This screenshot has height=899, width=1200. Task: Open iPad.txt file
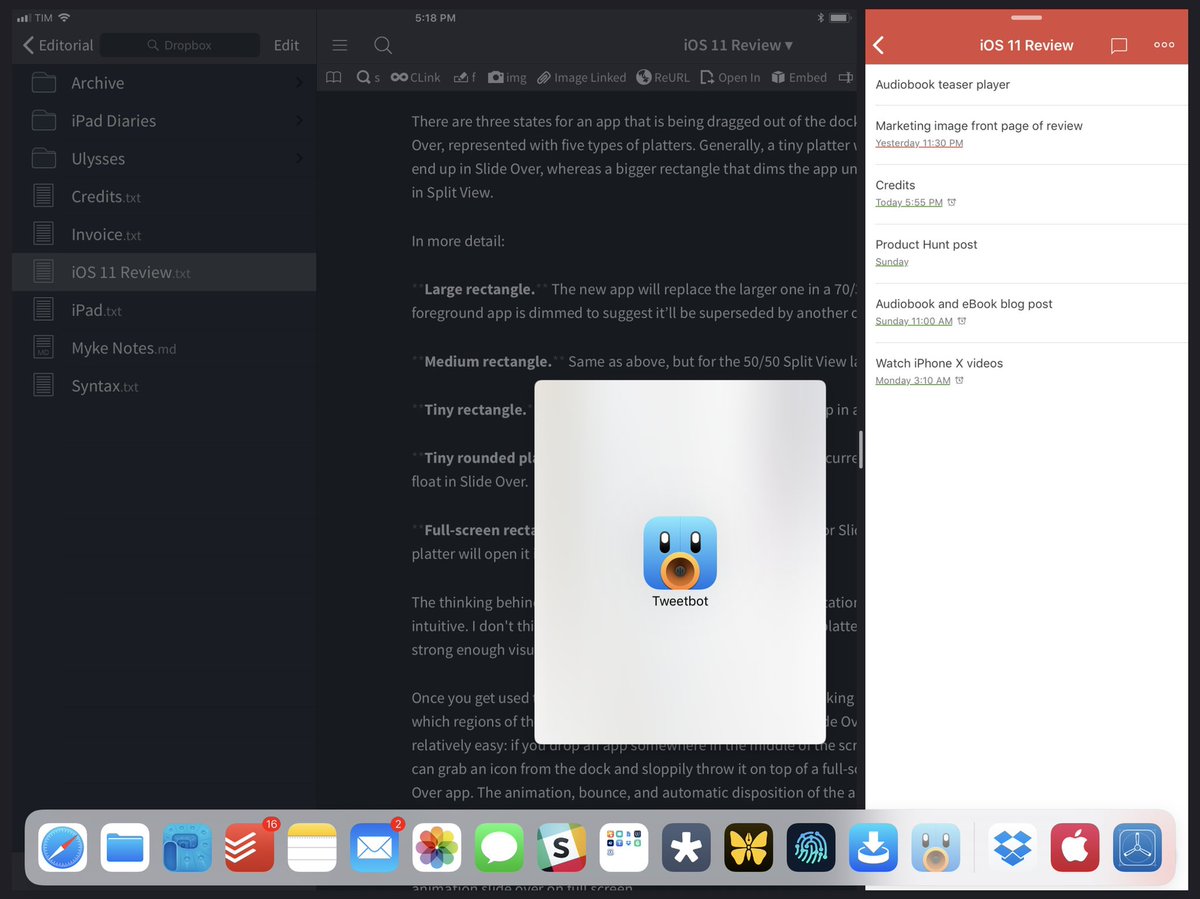click(164, 310)
